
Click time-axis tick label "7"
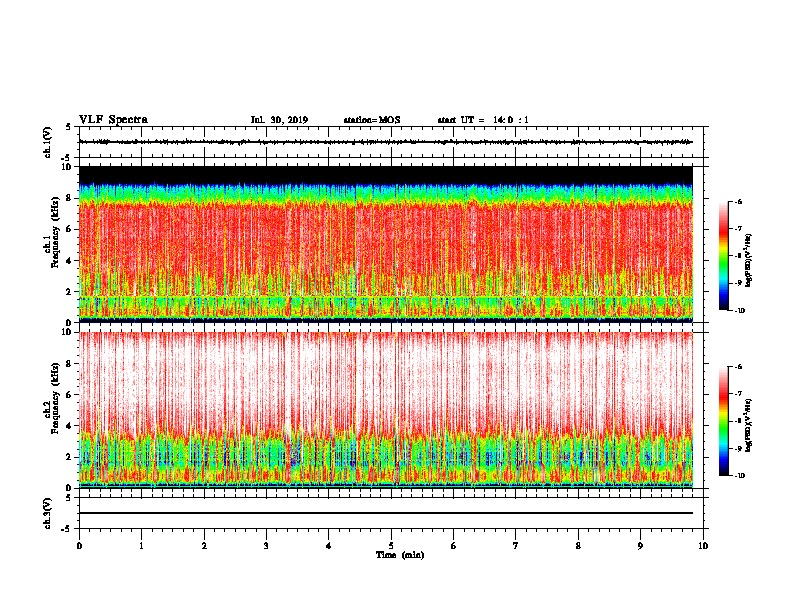(516, 546)
